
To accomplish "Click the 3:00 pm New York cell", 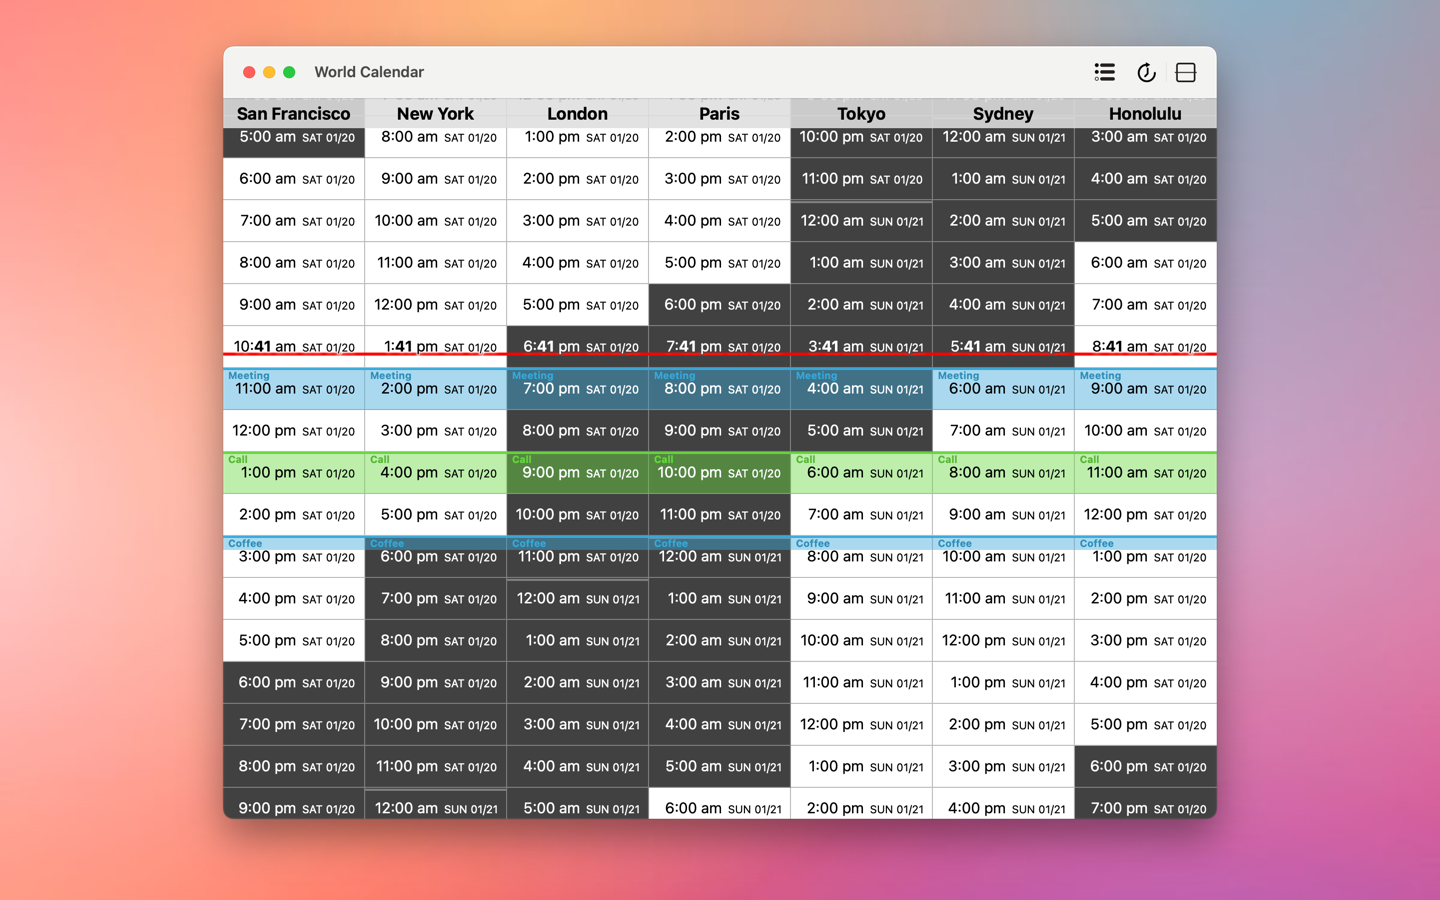I will pos(436,431).
